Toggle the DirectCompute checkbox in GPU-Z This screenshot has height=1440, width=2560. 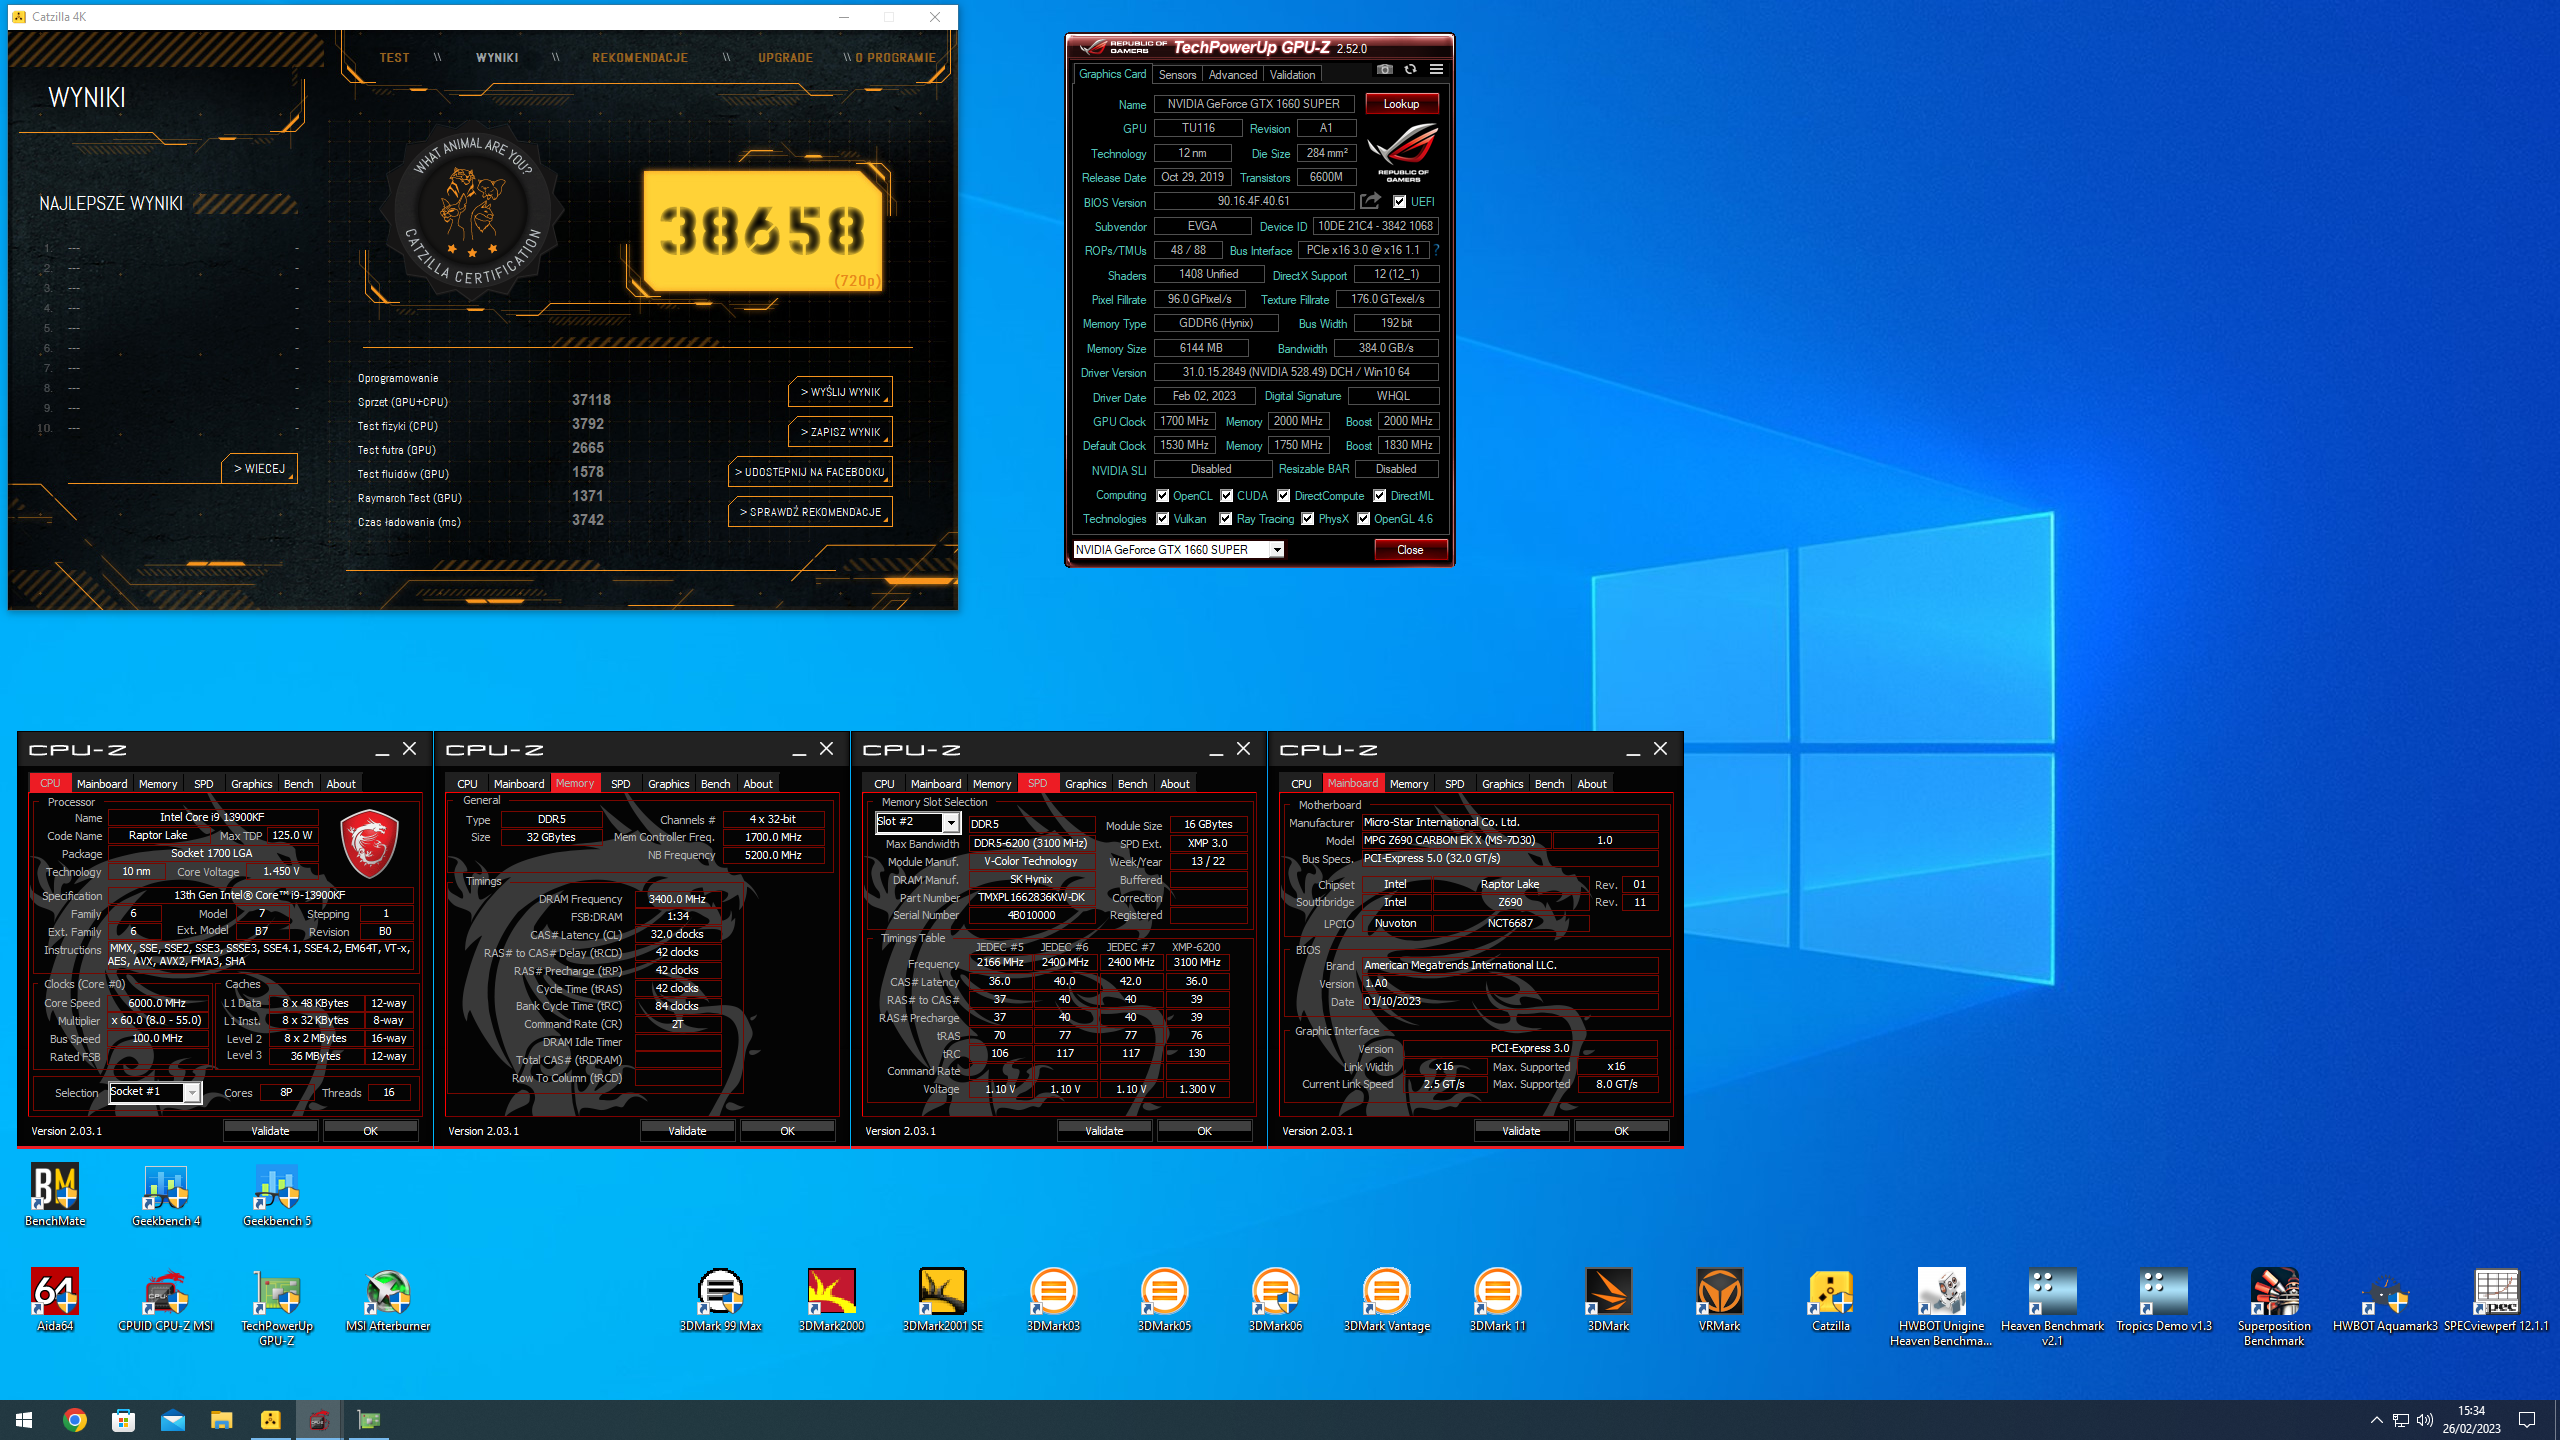[x=1283, y=495]
